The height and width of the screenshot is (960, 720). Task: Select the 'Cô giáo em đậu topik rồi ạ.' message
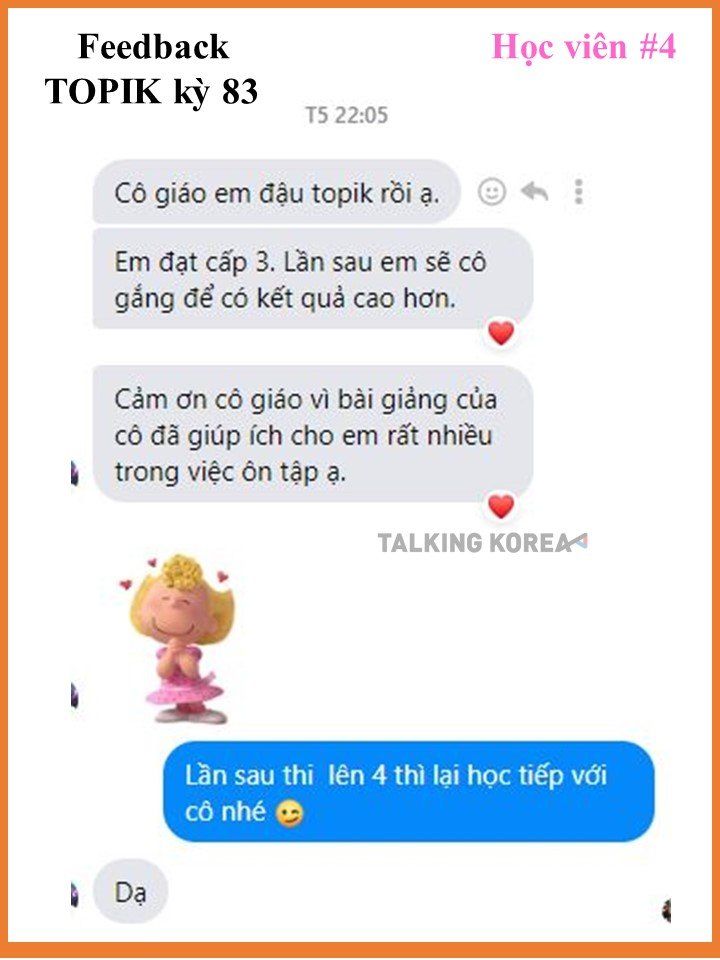point(276,192)
